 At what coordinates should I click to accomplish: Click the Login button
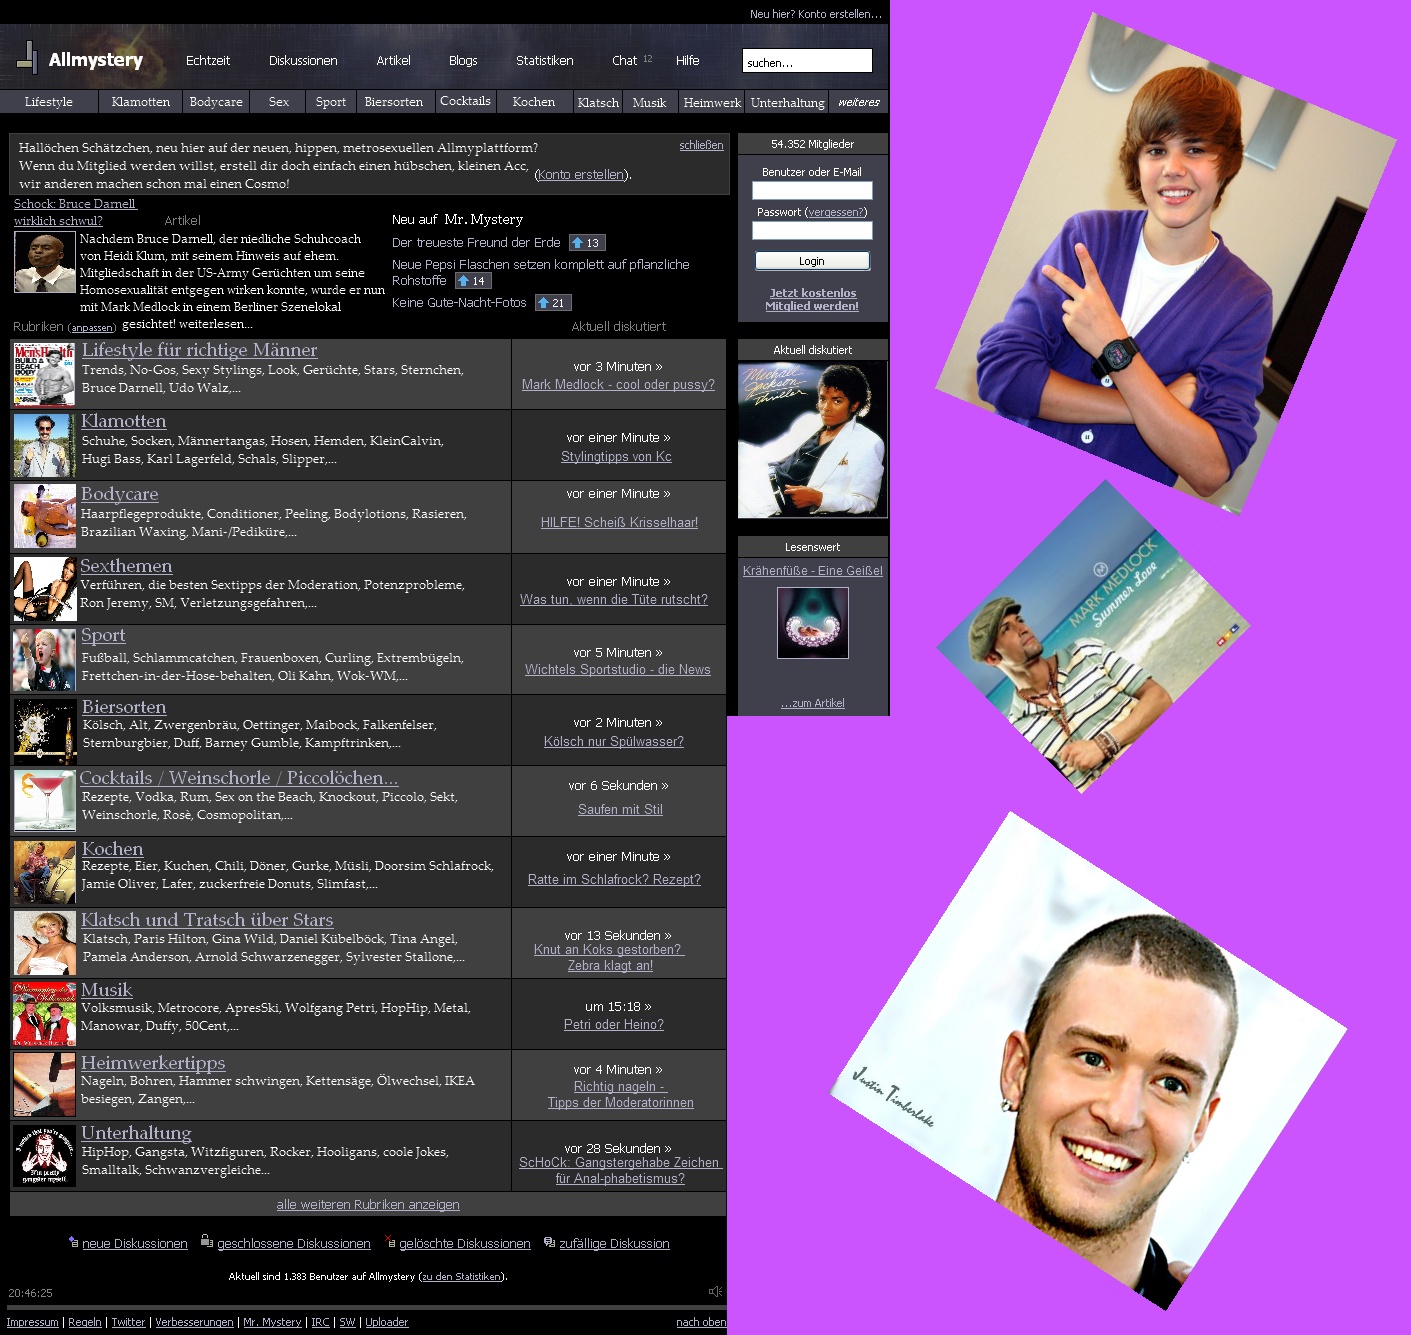pos(812,261)
